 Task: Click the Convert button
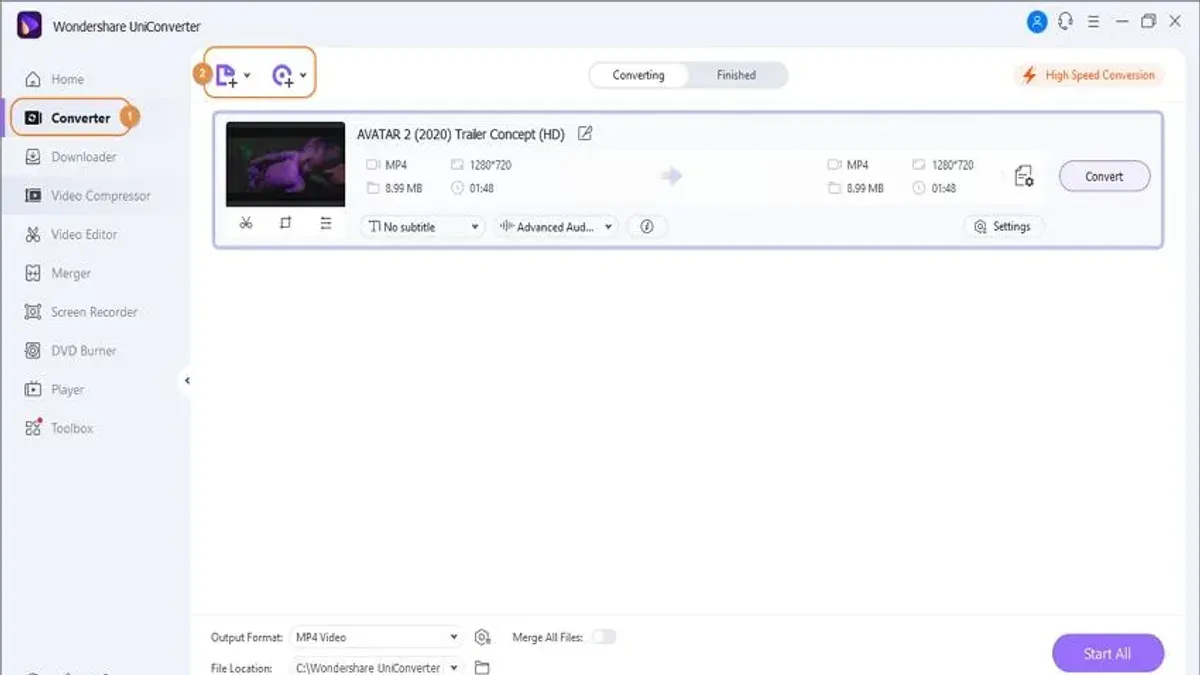coord(1104,176)
